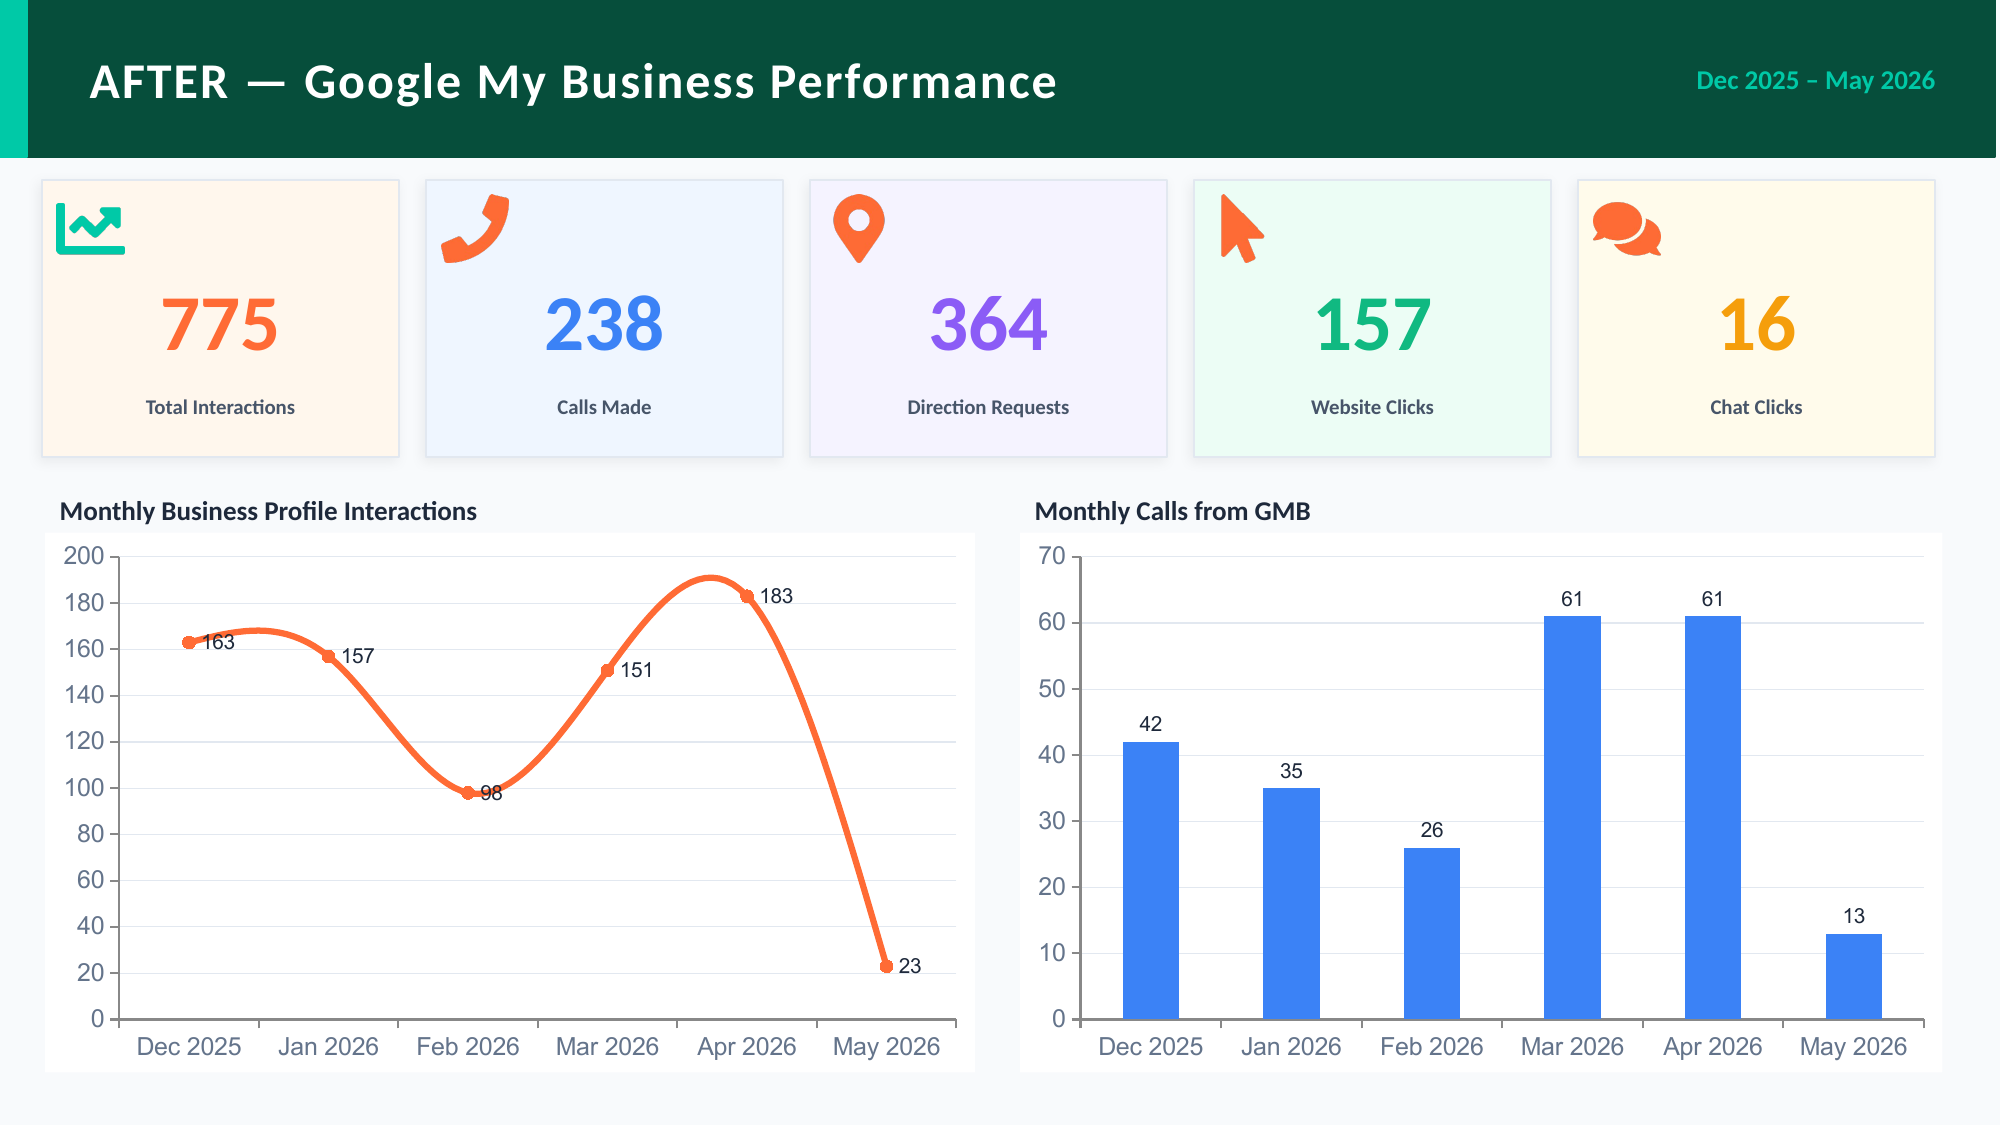Select the 364 direction requests value

tap(988, 325)
